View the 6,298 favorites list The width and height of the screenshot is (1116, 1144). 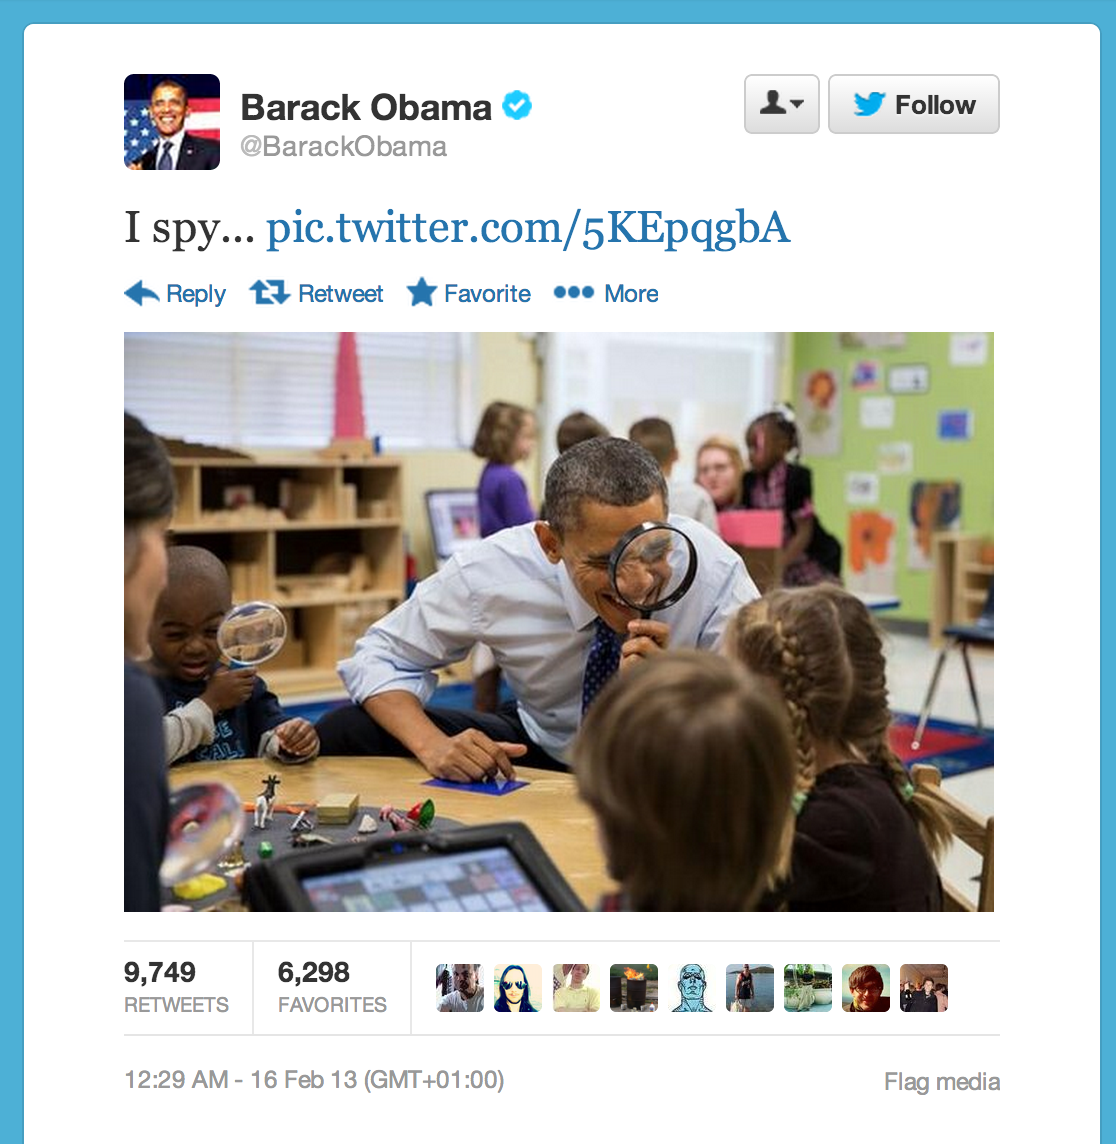click(x=332, y=987)
